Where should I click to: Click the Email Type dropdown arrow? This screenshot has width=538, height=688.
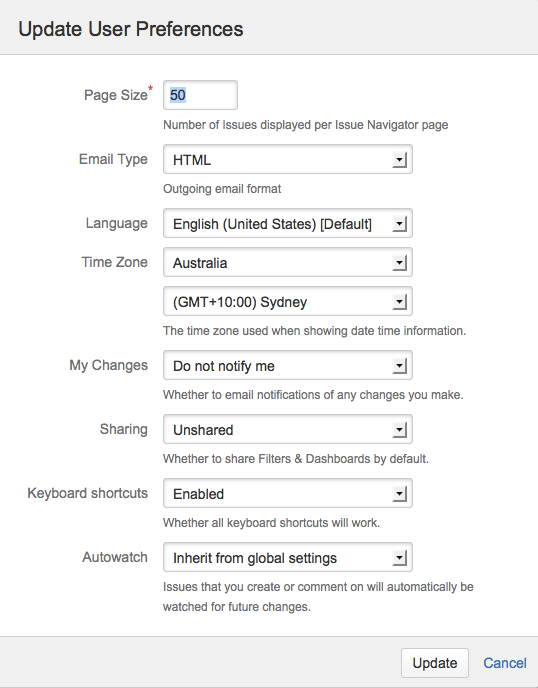pos(399,160)
